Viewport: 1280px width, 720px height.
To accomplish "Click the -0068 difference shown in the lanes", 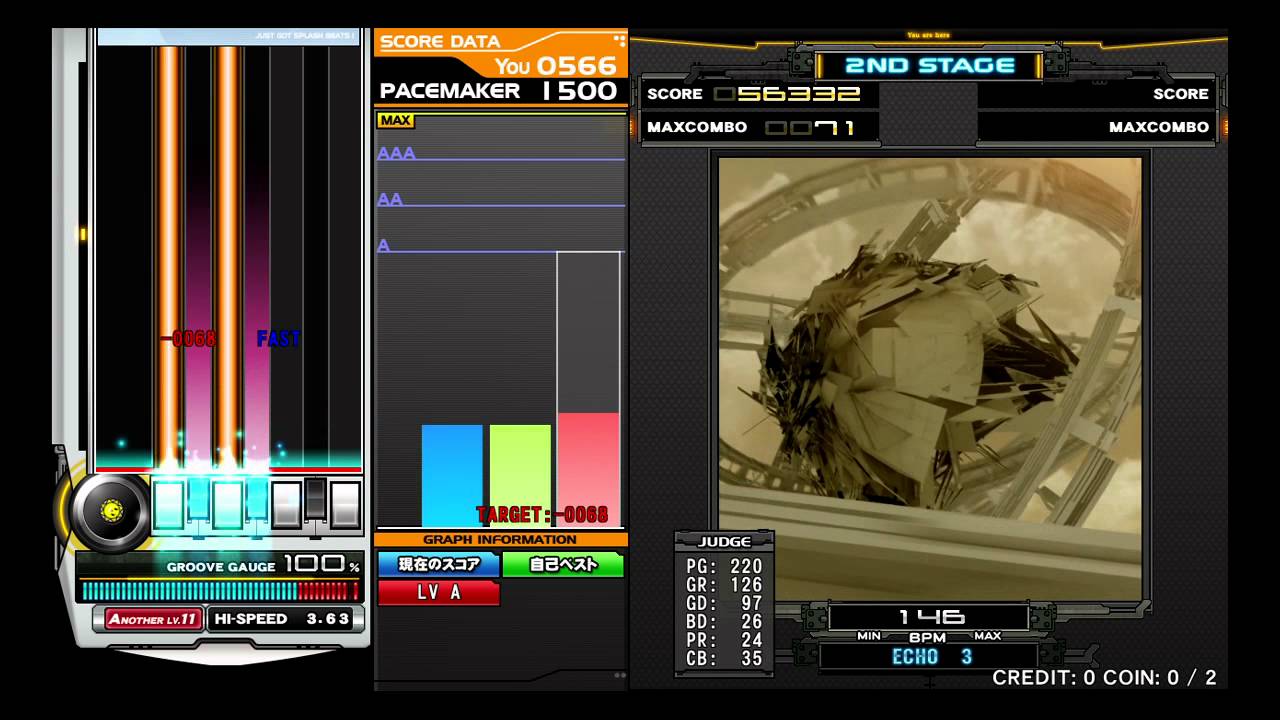I will 187,339.
